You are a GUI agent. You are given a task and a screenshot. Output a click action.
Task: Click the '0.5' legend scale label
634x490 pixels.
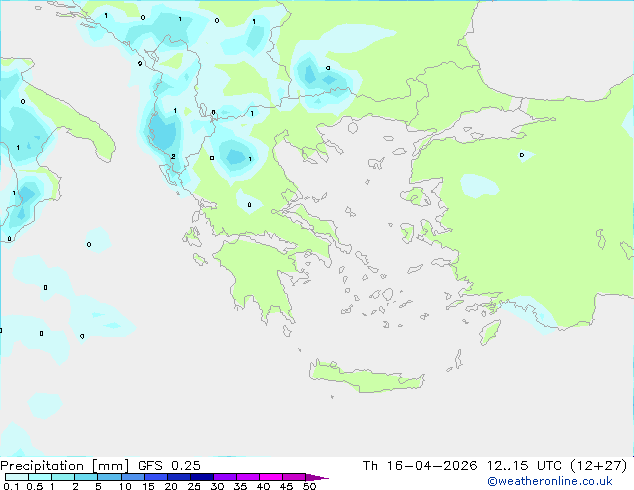[x=34, y=486]
